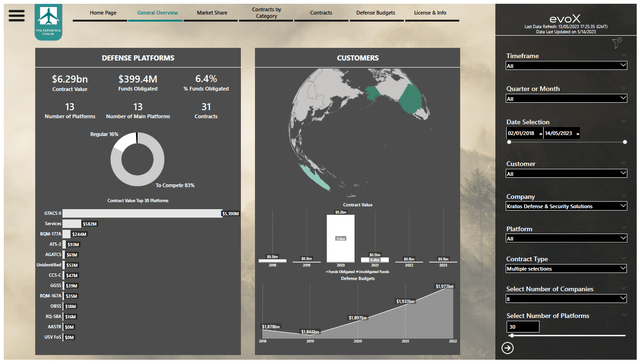Click the Select Number of Platforms slider handle
Screen dimensions: 640x363
click(x=512, y=336)
